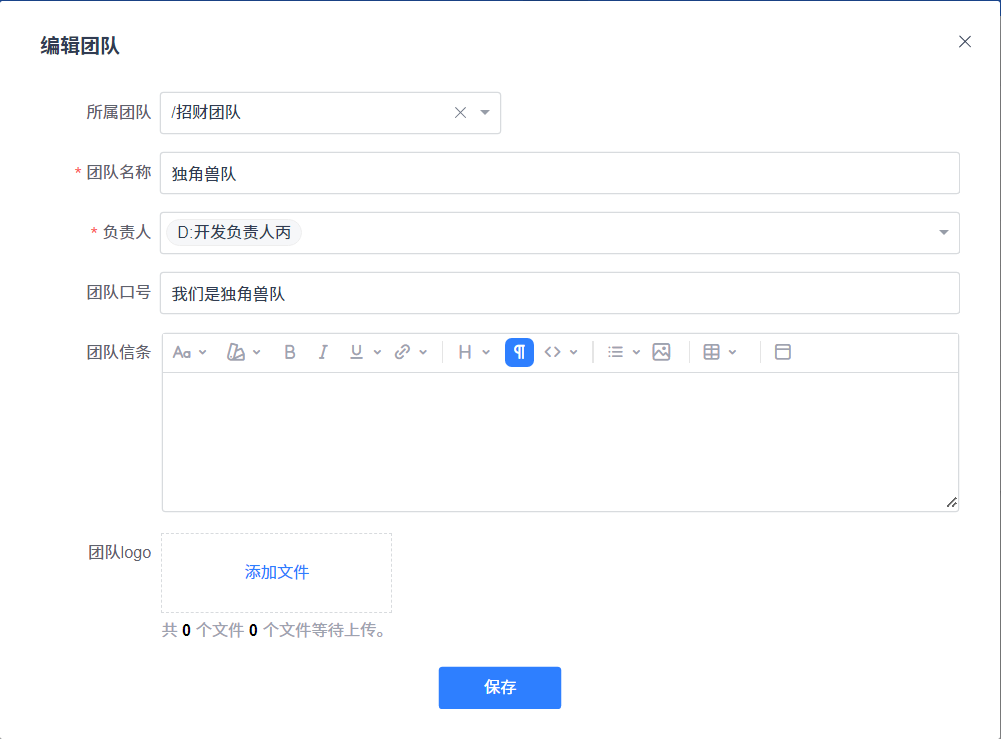The height and width of the screenshot is (739, 1001).
Task: Open the font size Aa dropdown
Action: (x=182, y=352)
